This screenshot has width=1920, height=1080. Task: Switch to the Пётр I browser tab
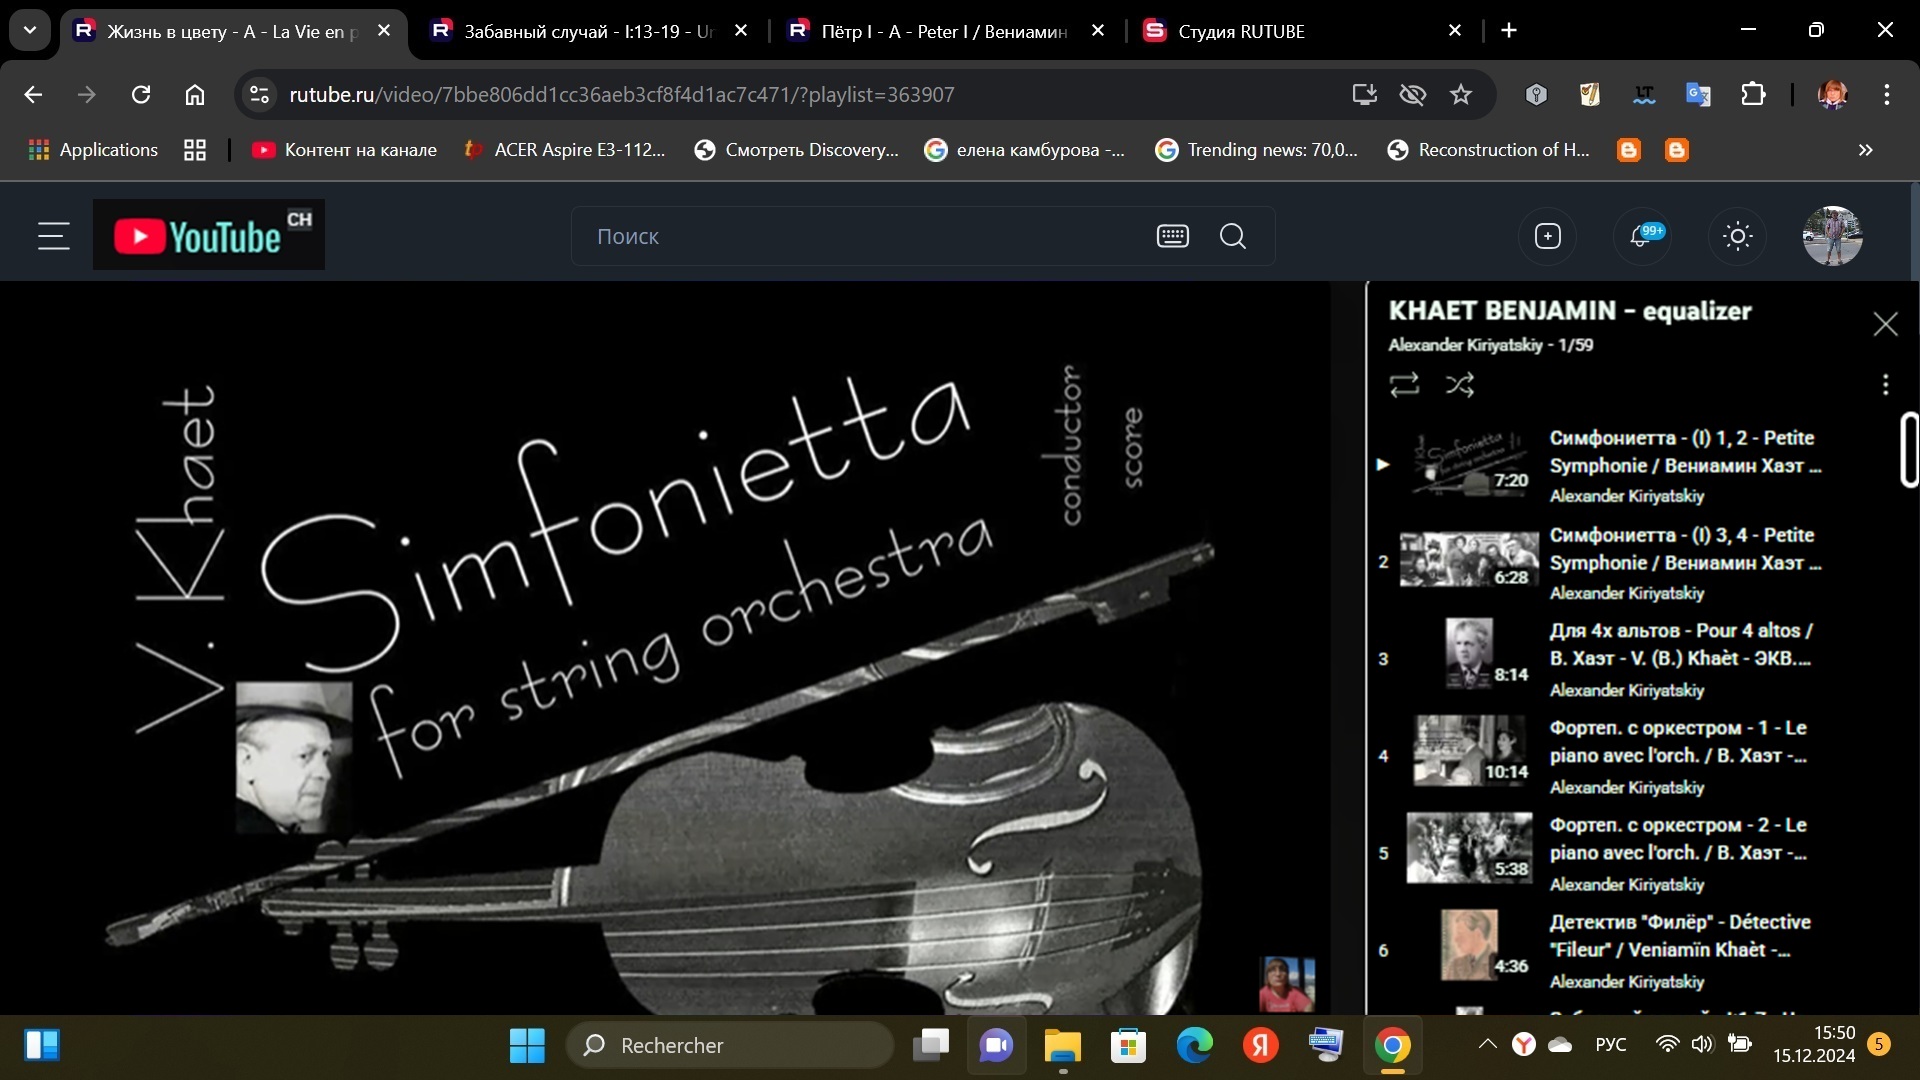click(940, 31)
